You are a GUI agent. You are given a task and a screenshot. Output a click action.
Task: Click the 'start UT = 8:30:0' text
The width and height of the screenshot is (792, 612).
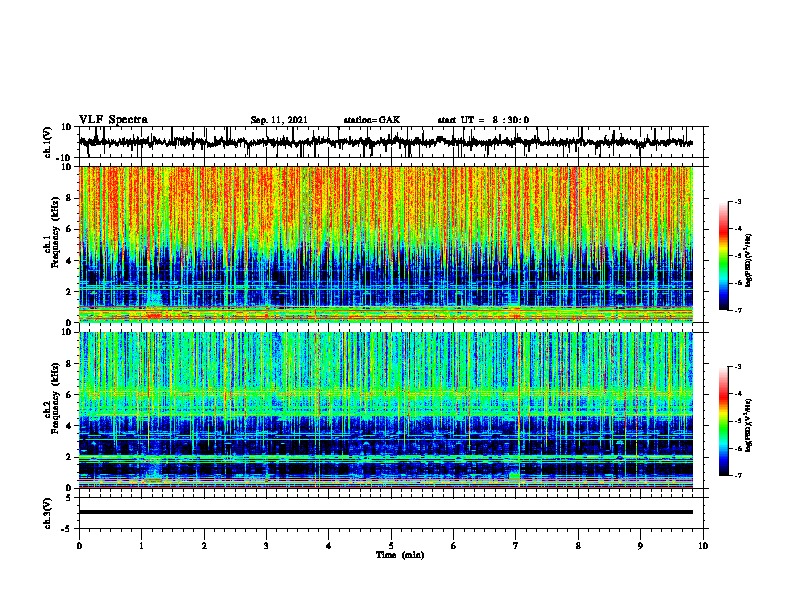(483, 120)
